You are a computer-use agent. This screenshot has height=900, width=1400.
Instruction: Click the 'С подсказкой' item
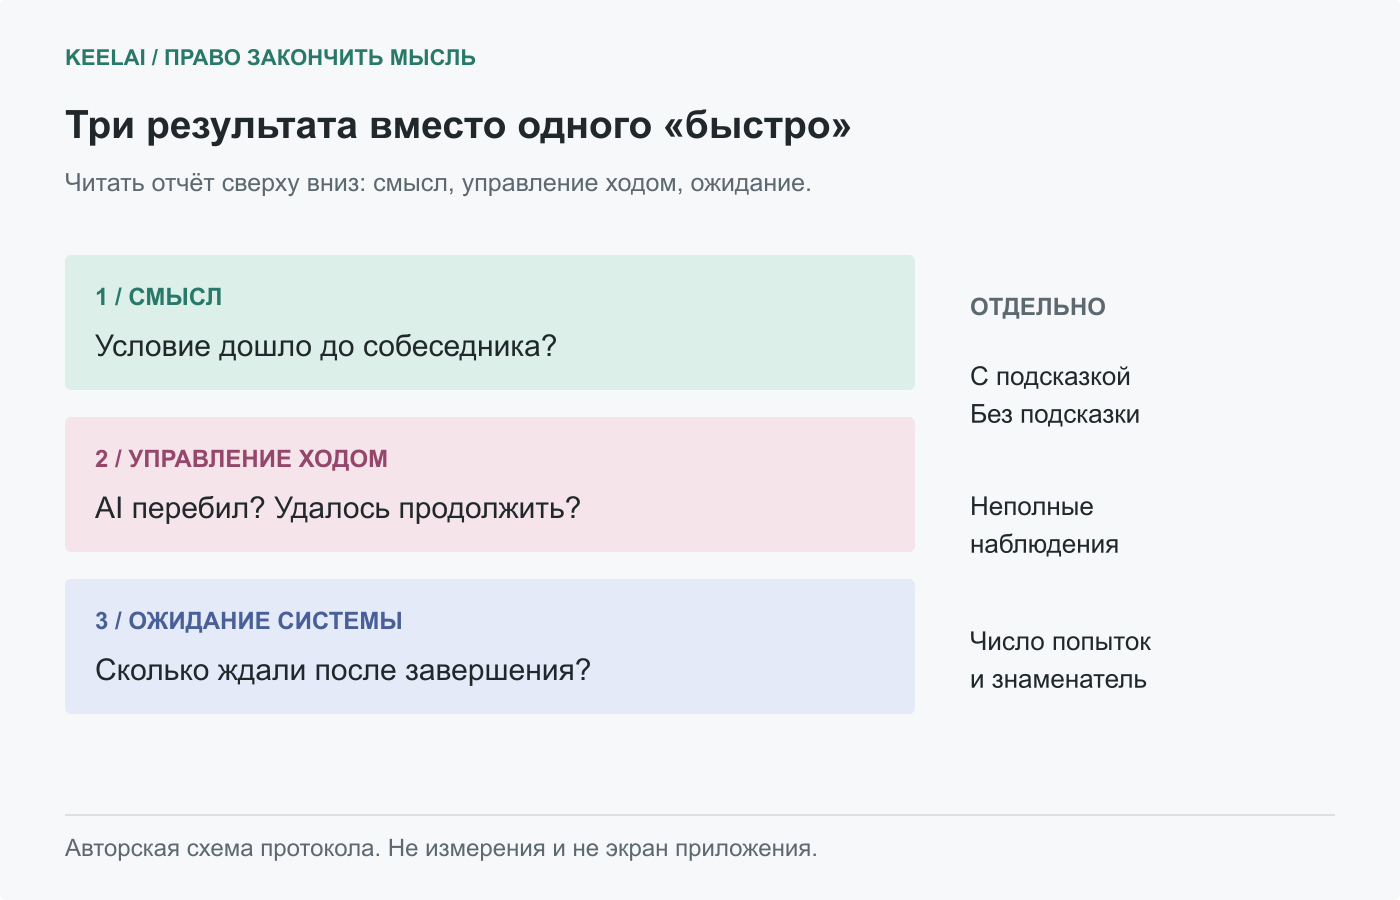tap(1050, 377)
